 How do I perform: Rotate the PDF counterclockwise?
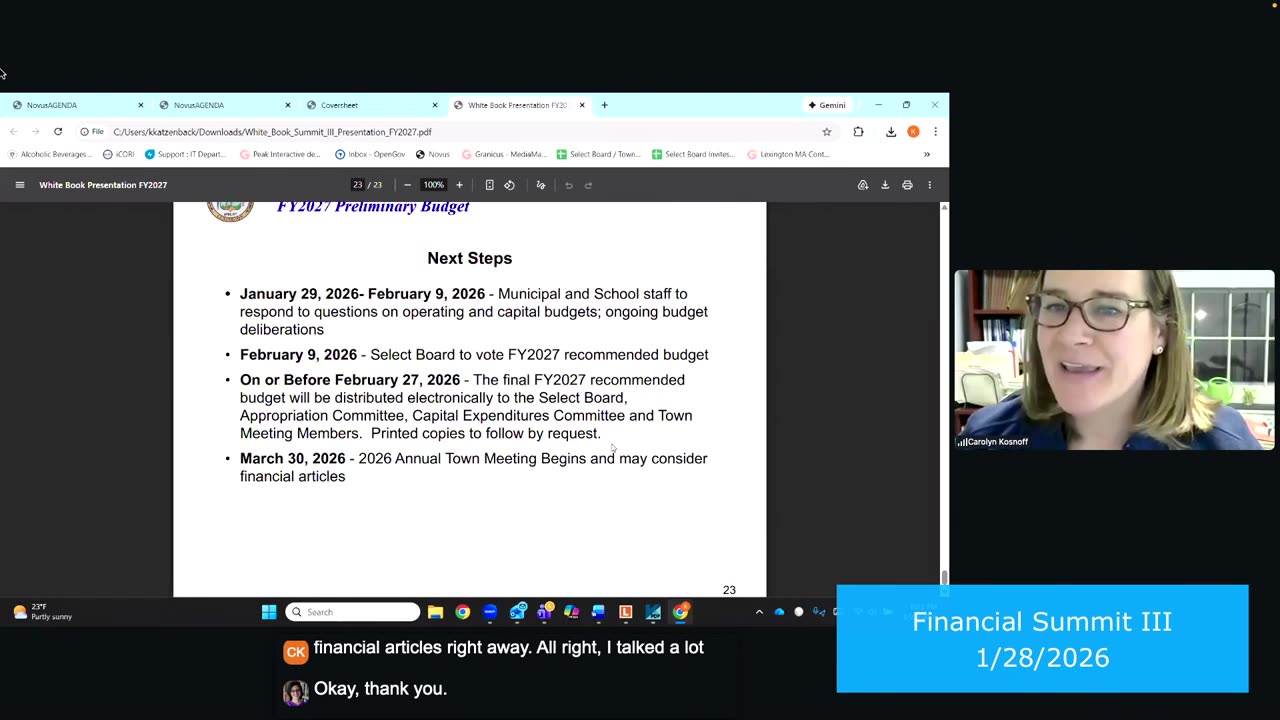tap(509, 185)
